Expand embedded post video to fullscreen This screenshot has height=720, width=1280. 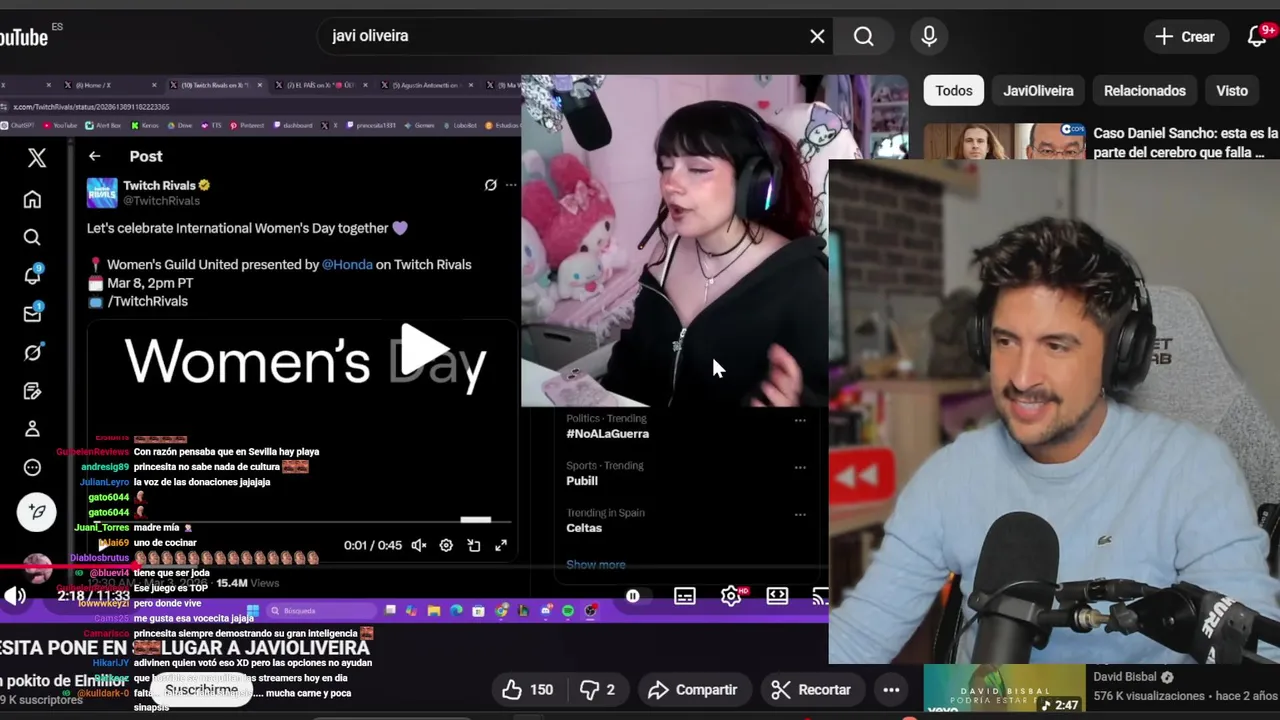click(x=501, y=545)
